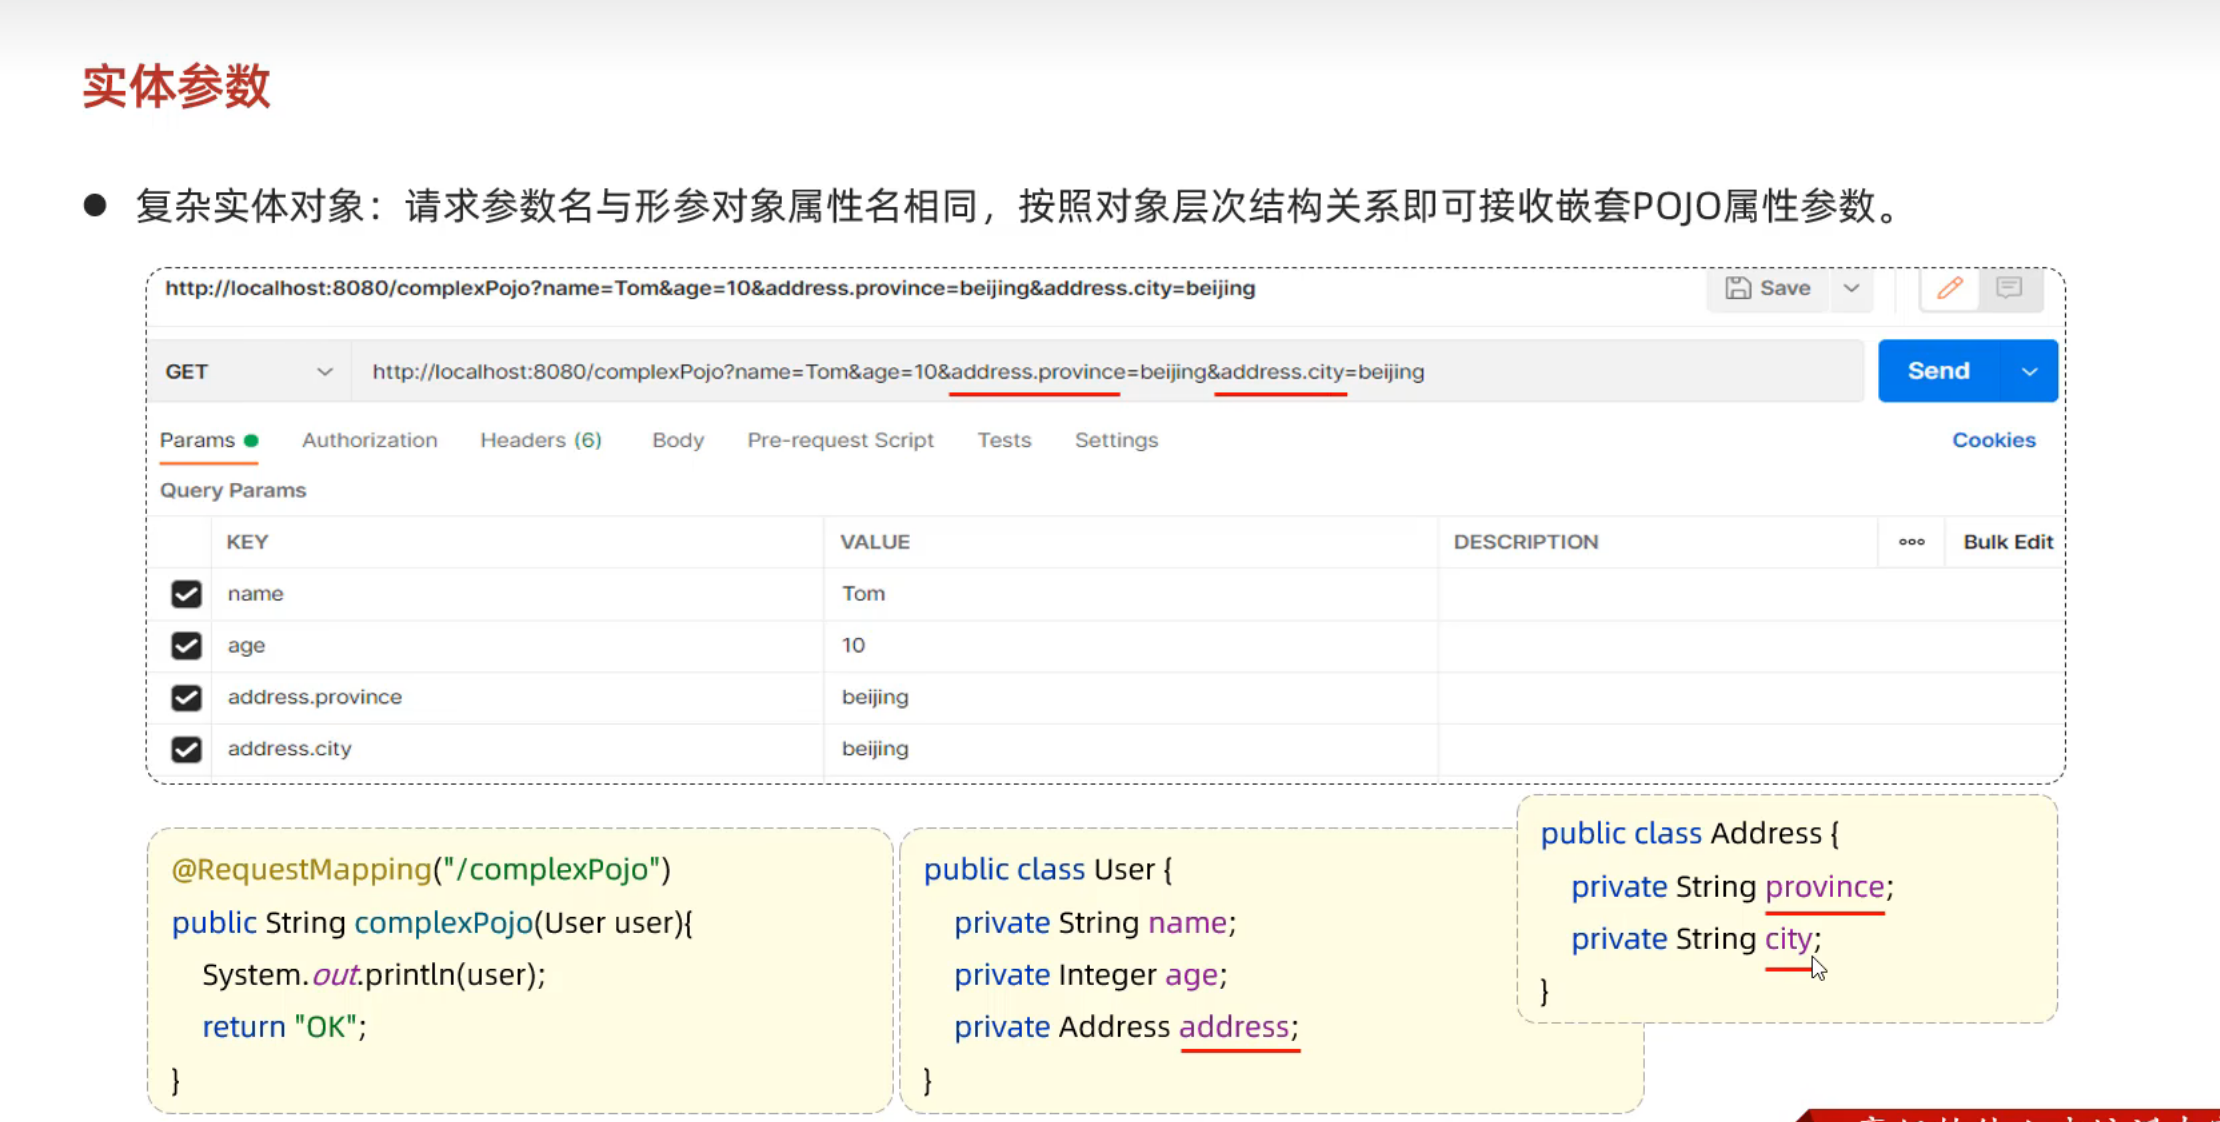Select the Body tab
This screenshot has width=2220, height=1122.
coord(678,440)
